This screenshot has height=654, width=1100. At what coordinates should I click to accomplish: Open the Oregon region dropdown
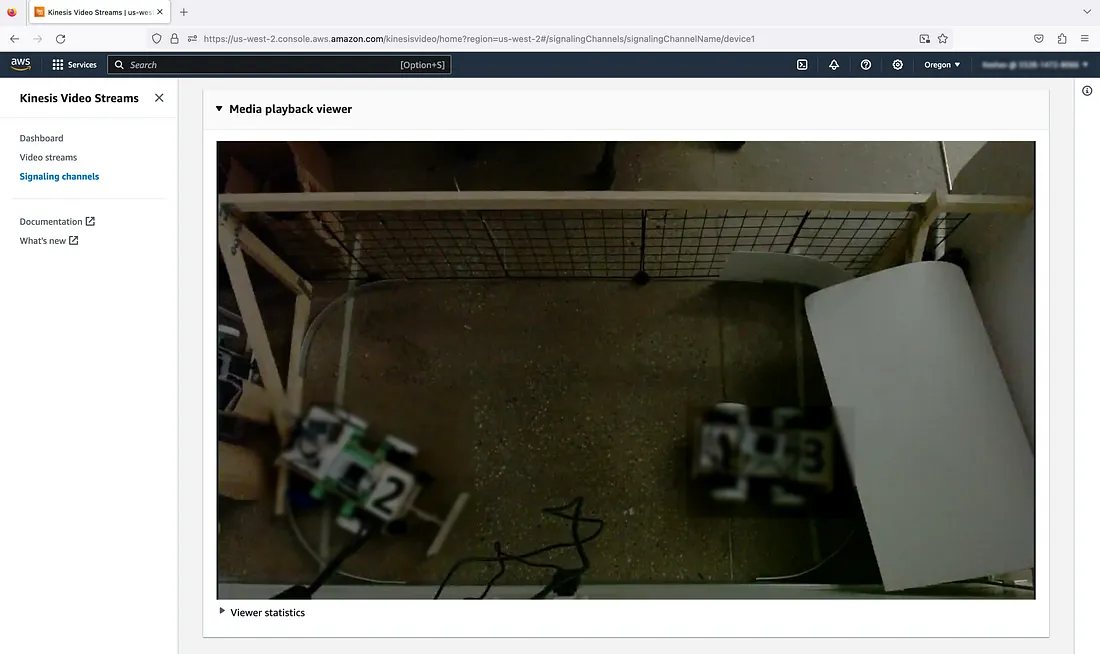(x=942, y=65)
